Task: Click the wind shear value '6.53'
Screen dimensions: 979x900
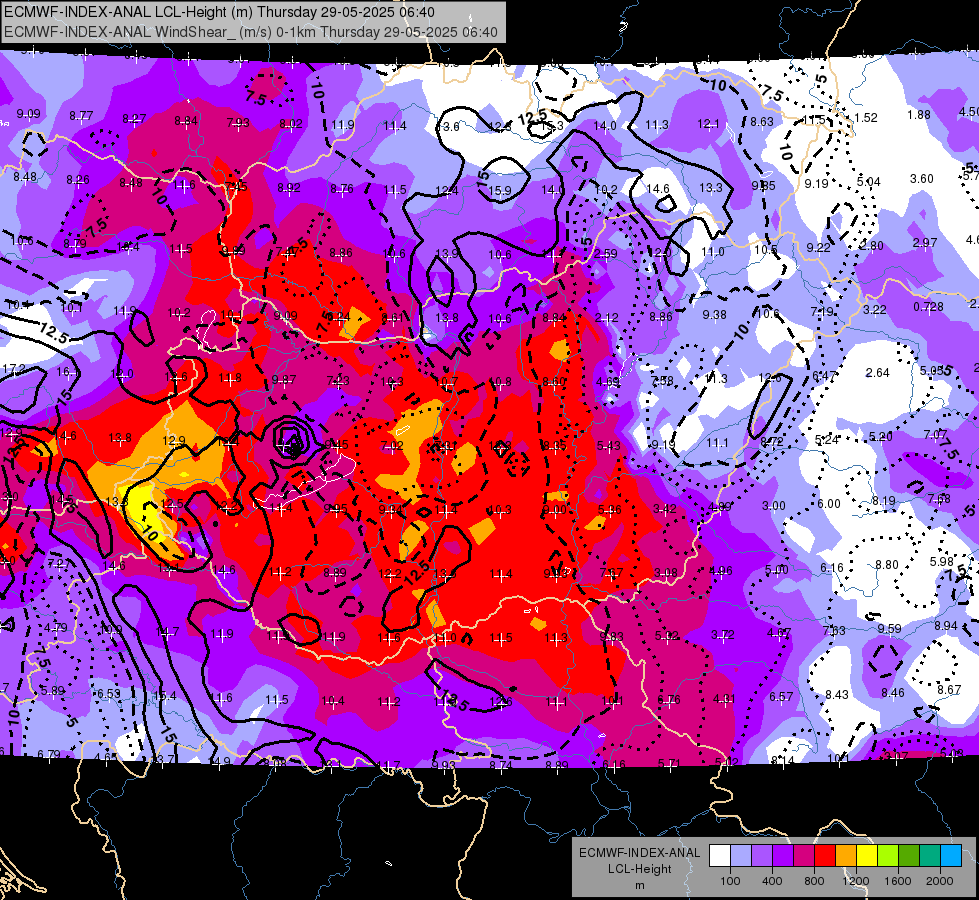Action: click(109, 693)
